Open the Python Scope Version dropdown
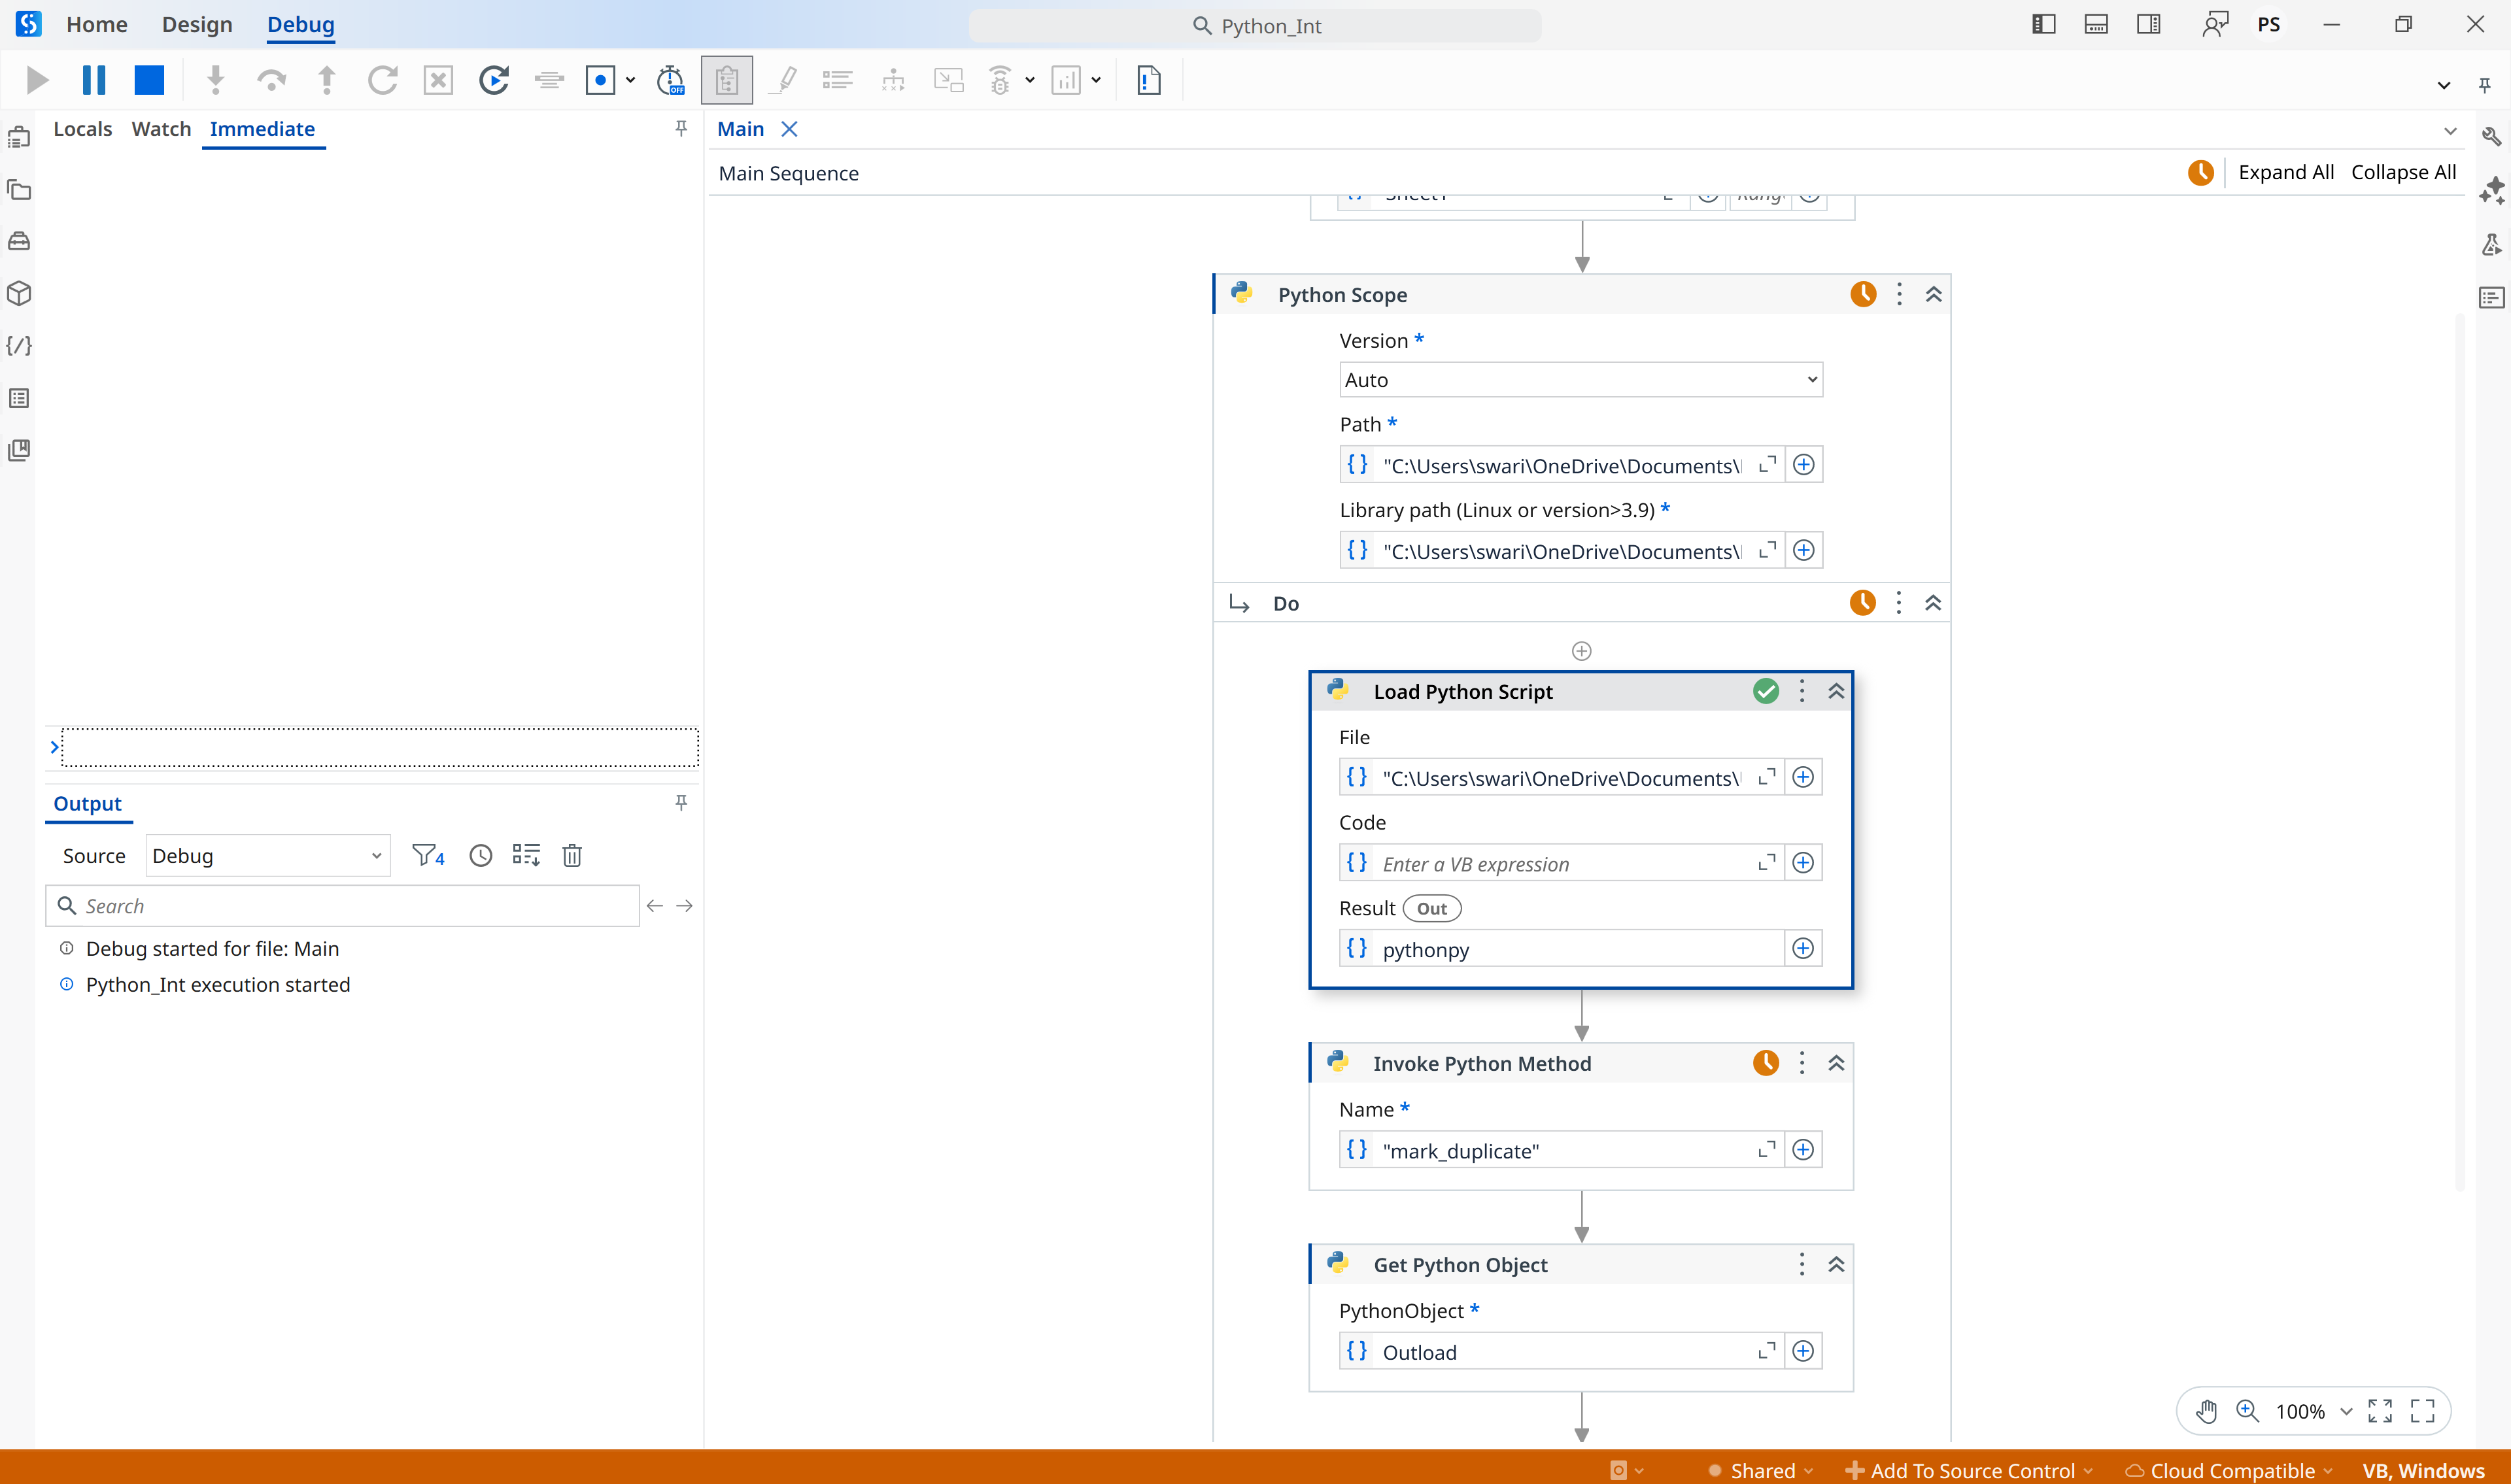 tap(1580, 380)
